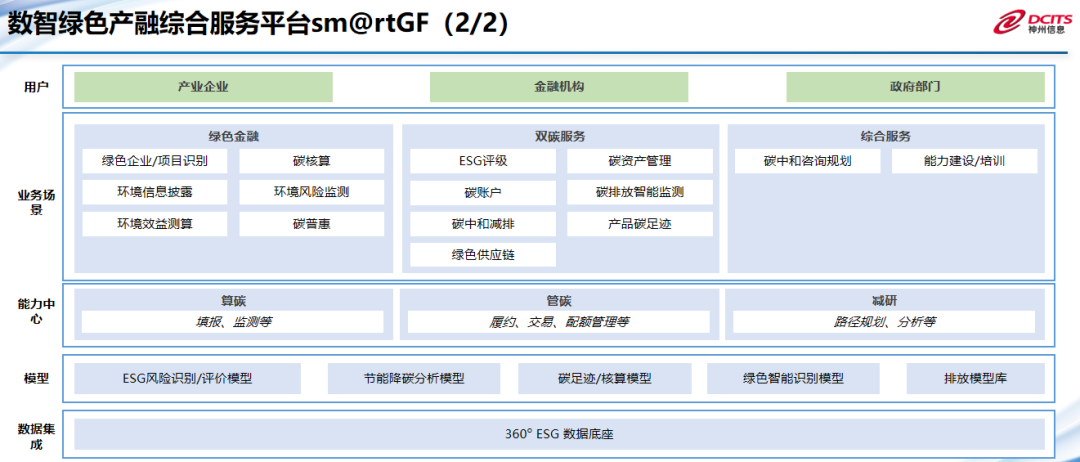Click 环境风险监测 box

pyautogui.click(x=312, y=192)
